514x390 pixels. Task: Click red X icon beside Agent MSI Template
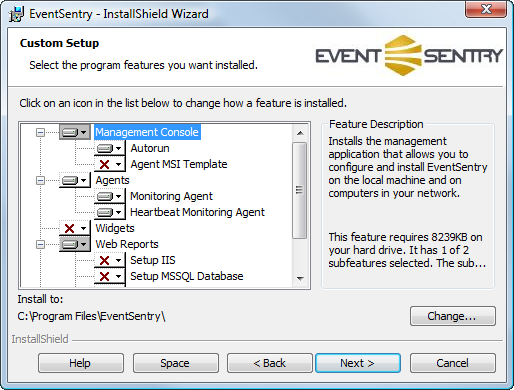pyautogui.click(x=109, y=164)
